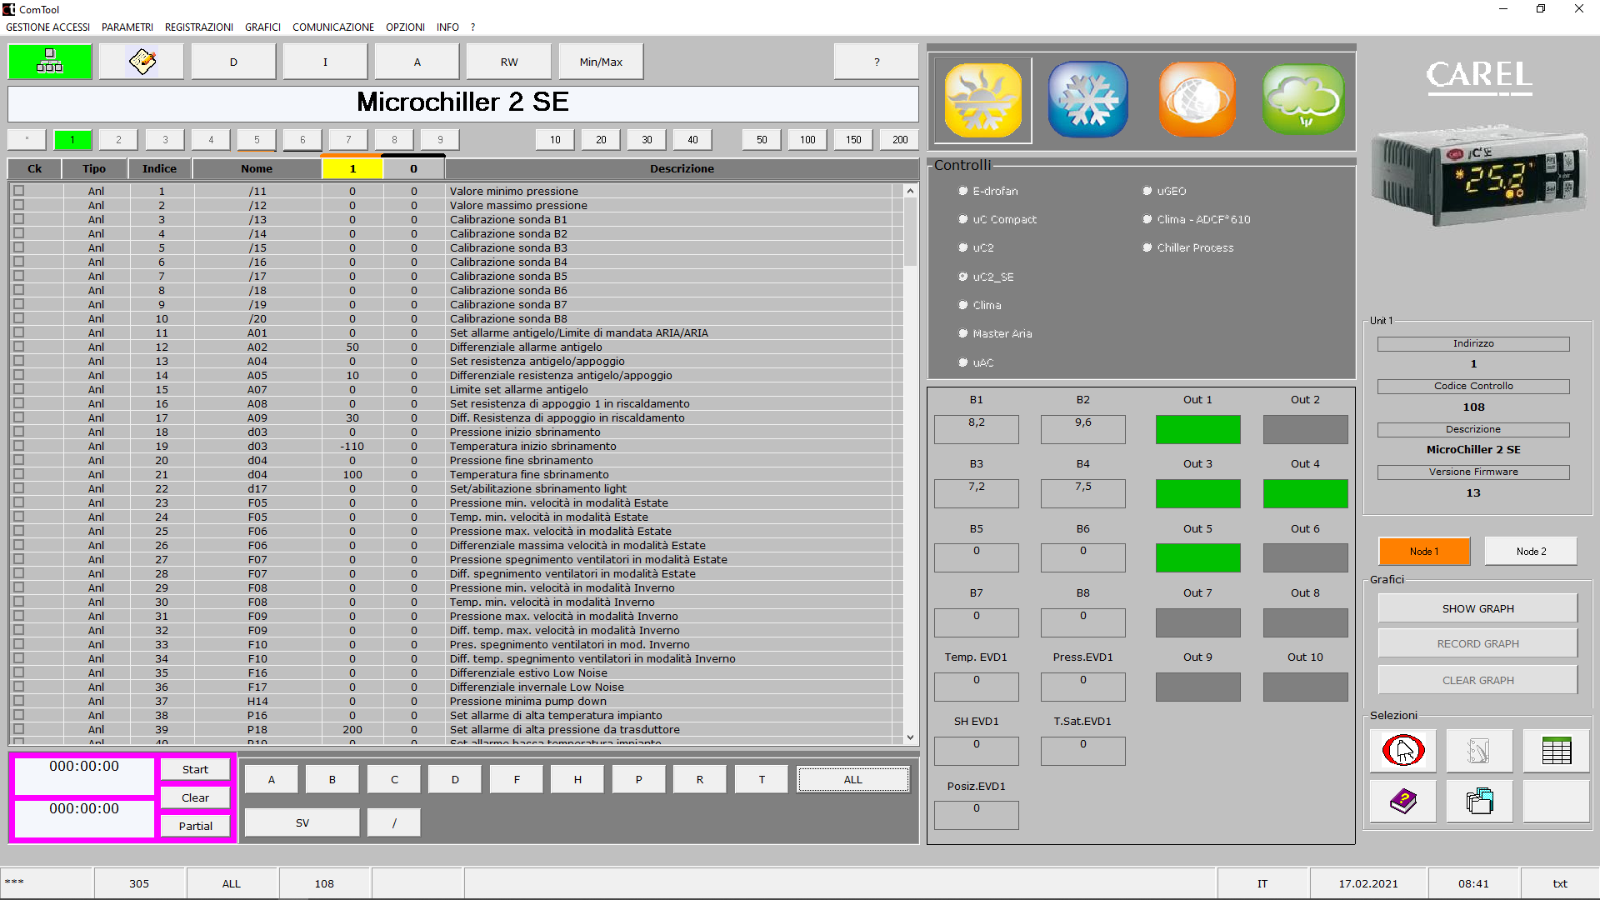Click the Indice column header

click(x=160, y=169)
